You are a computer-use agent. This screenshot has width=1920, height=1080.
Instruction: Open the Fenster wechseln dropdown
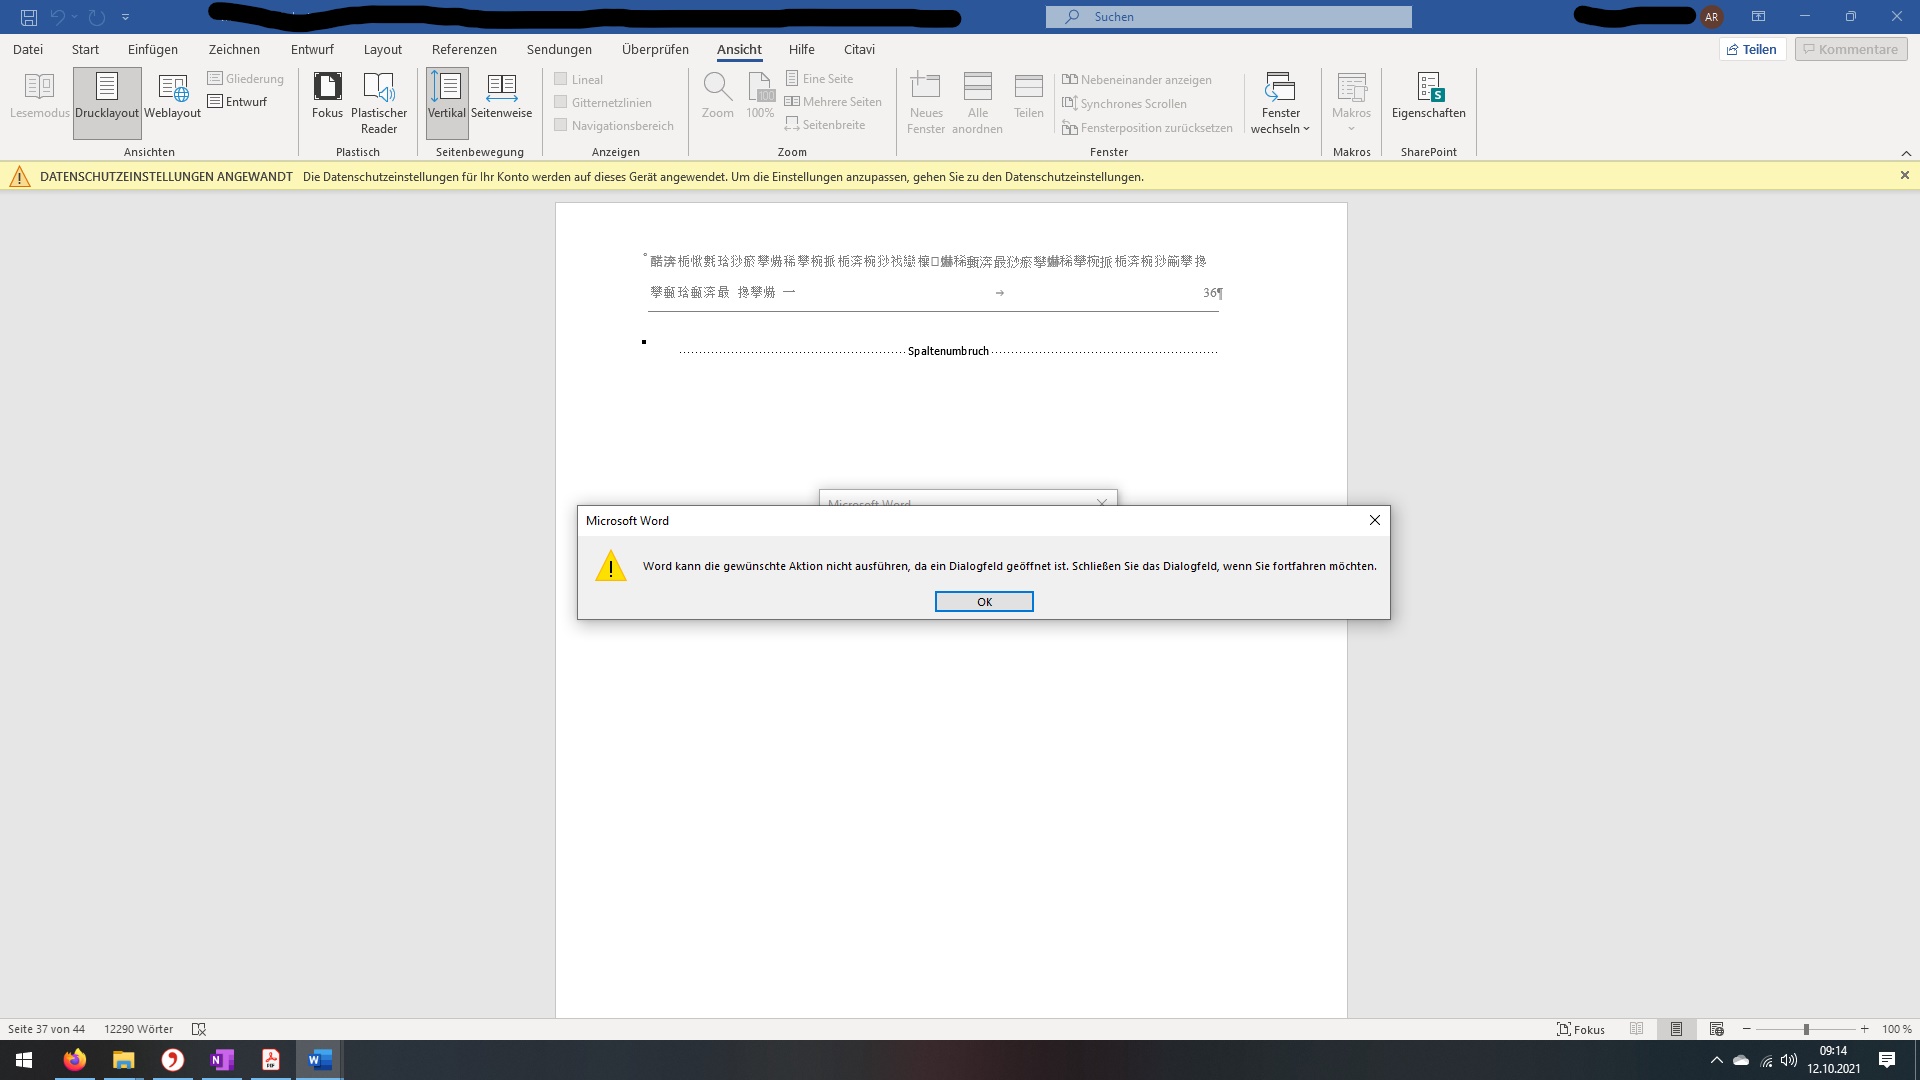coord(1279,103)
